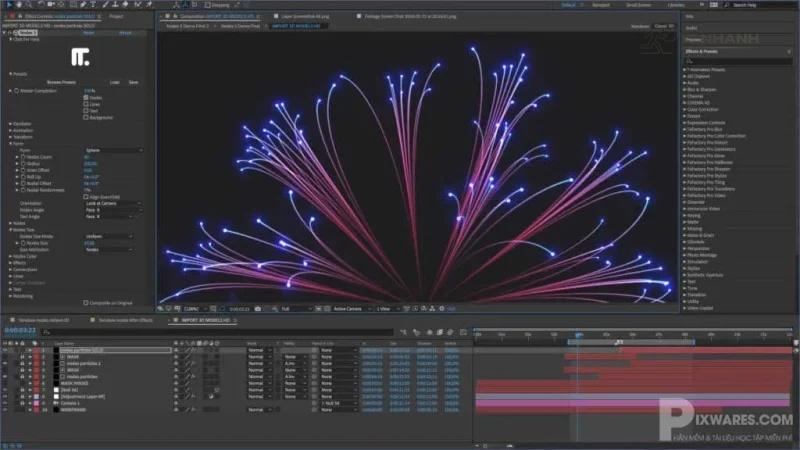Click the label tag column icon
800x450 pixels.
click(35, 343)
